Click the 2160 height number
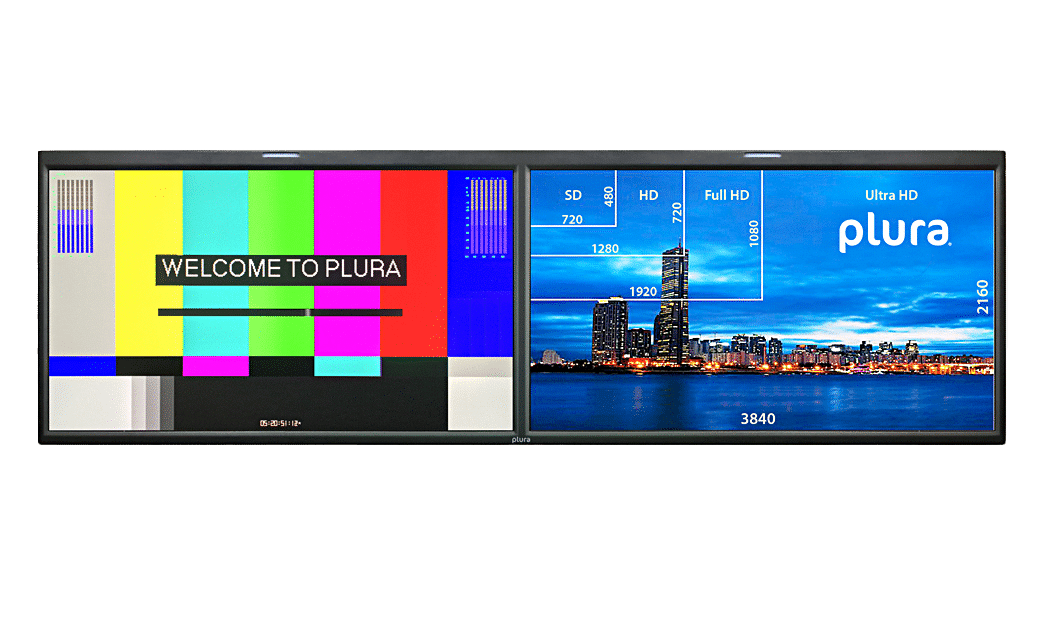The height and width of the screenshot is (621, 1042). (982, 297)
